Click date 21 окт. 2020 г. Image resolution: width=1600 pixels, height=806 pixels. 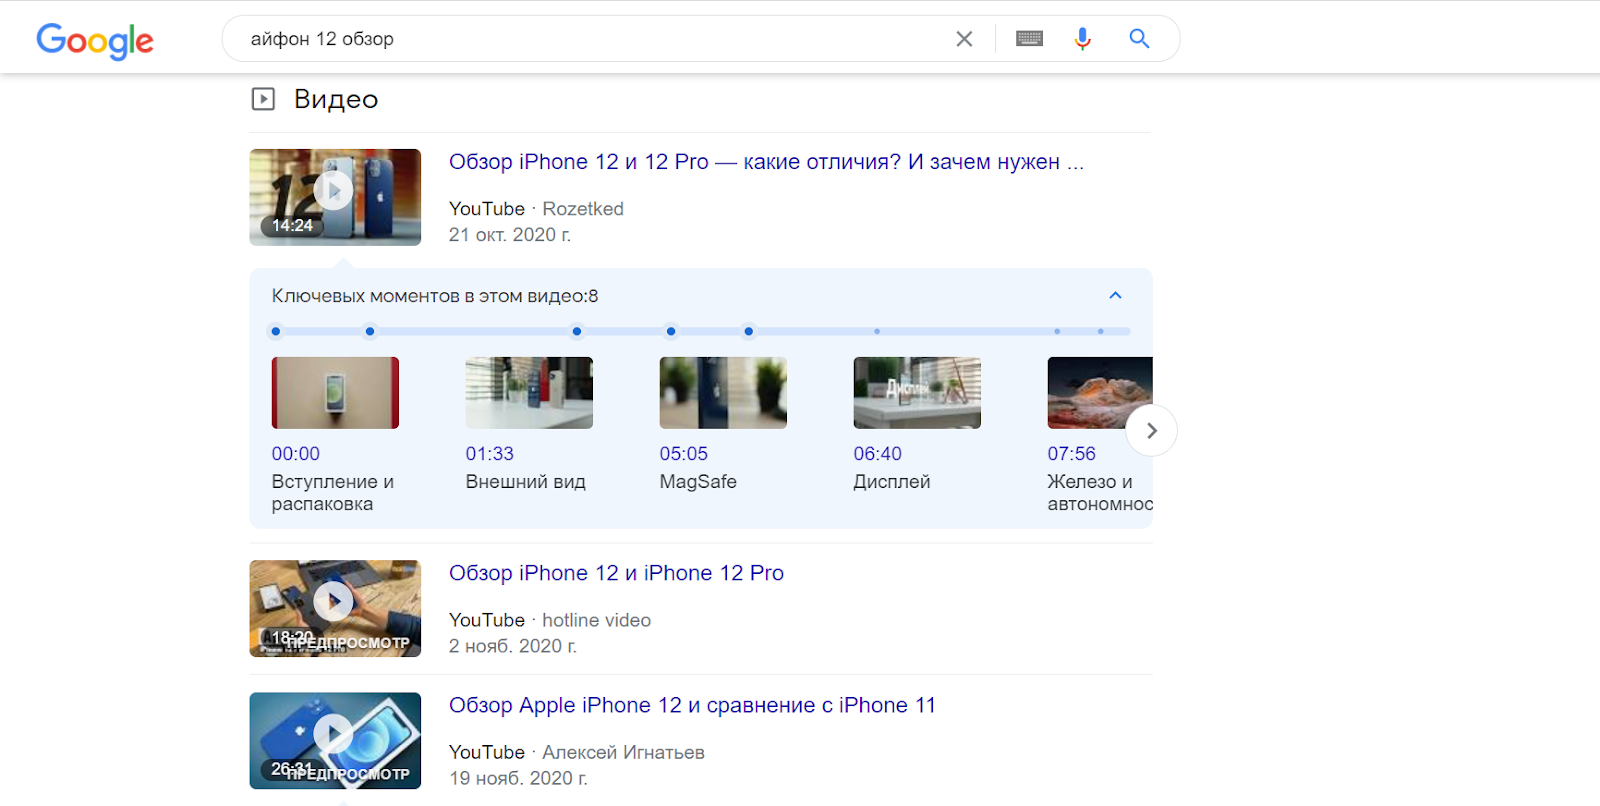[510, 235]
